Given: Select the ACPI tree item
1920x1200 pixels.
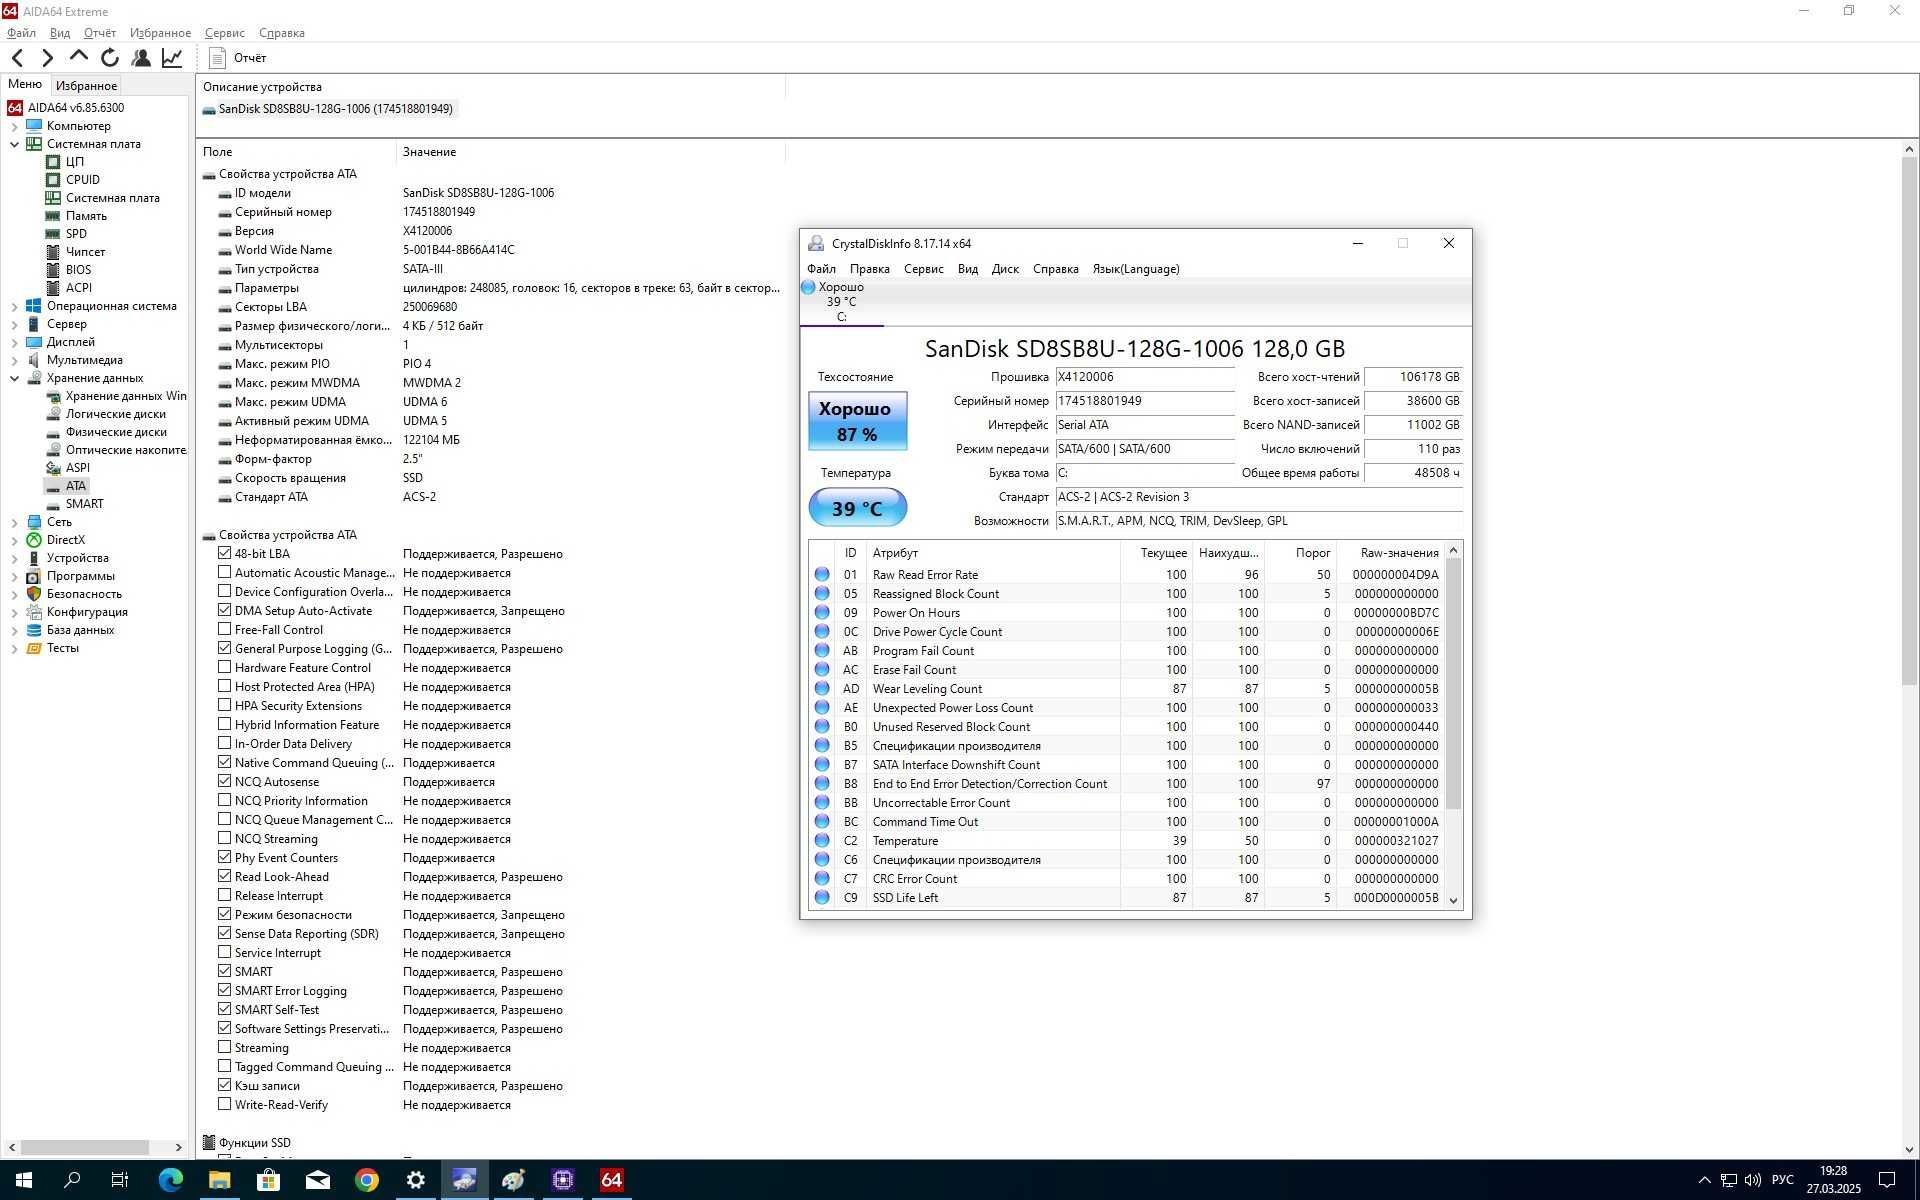Looking at the screenshot, I should (78, 288).
